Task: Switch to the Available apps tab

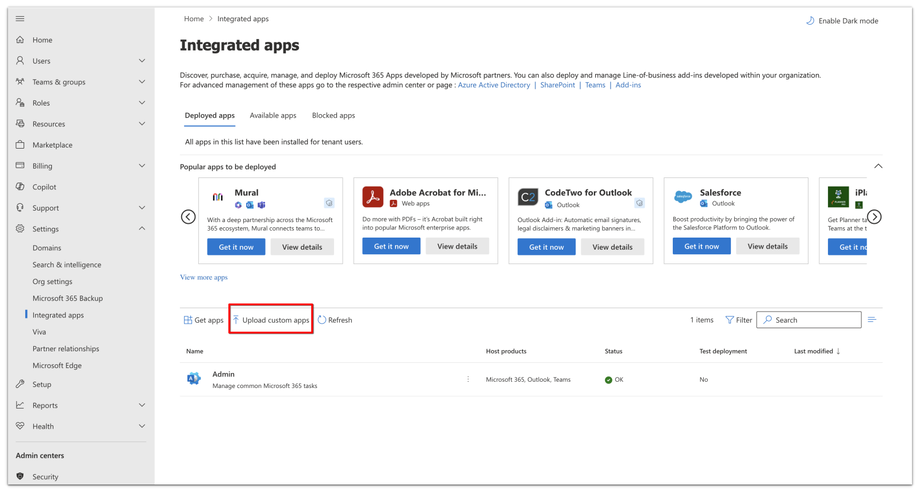Action: [x=272, y=116]
